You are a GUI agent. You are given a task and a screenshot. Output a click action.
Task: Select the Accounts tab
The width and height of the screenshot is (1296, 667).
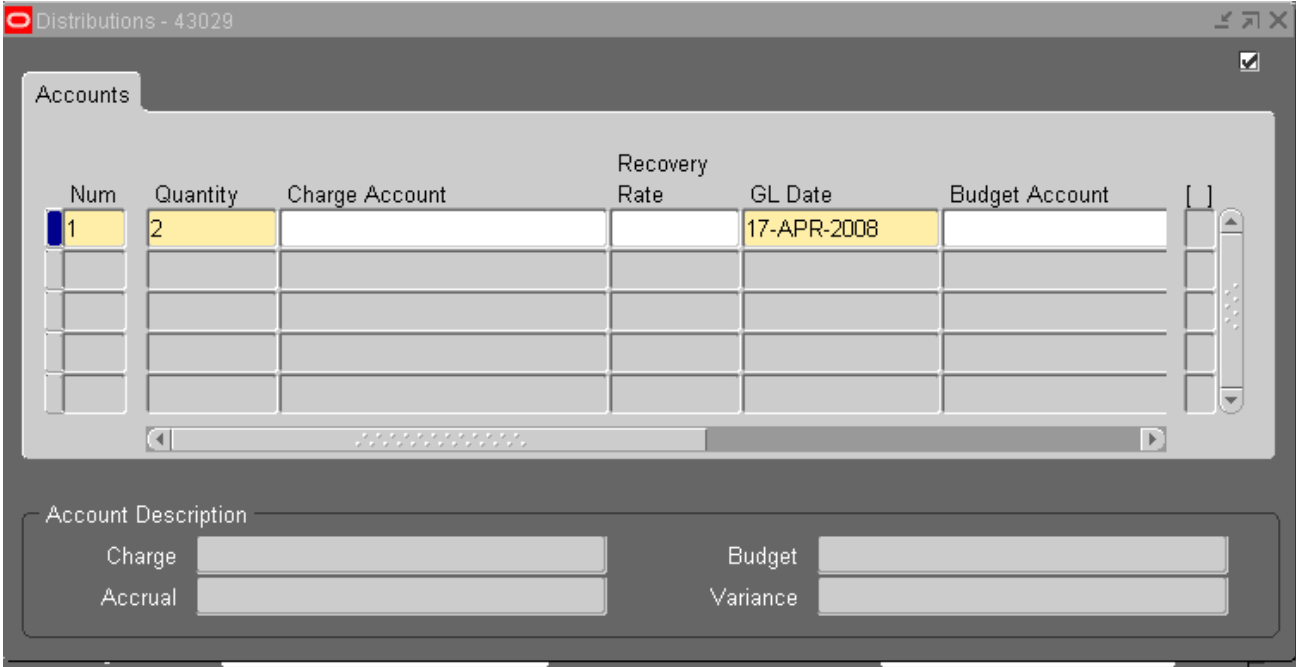[x=83, y=95]
